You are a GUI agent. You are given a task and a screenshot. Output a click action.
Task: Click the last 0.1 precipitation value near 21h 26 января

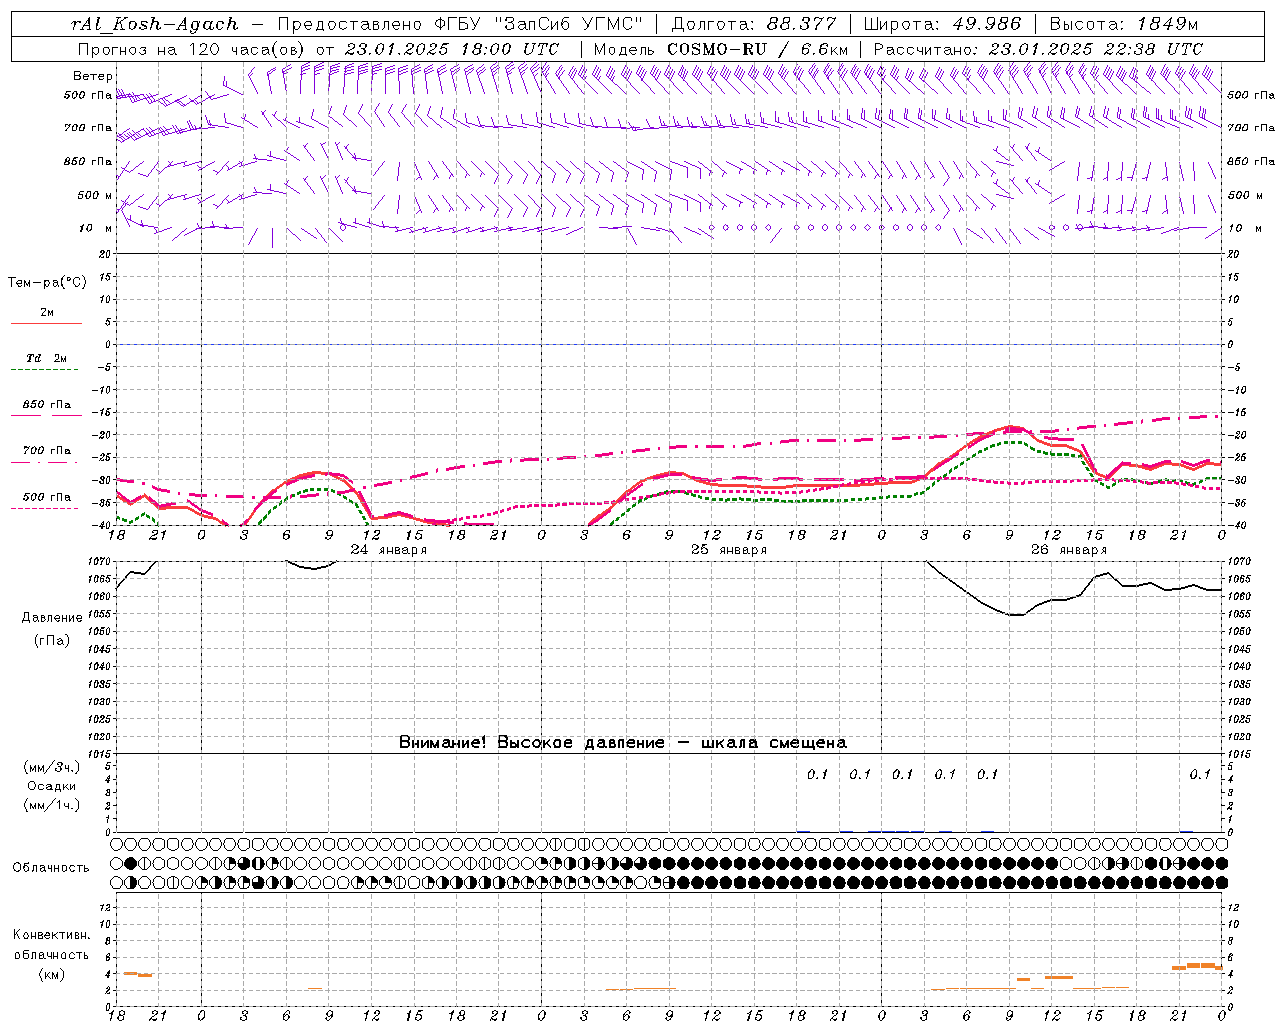click(1200, 774)
